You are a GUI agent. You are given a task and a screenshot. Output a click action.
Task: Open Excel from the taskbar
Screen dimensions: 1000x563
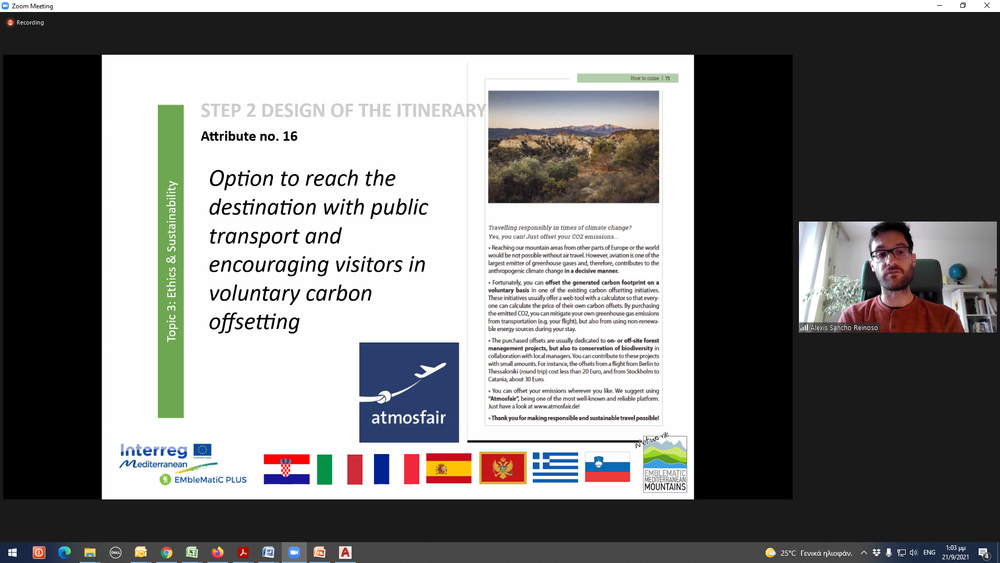tap(192, 552)
